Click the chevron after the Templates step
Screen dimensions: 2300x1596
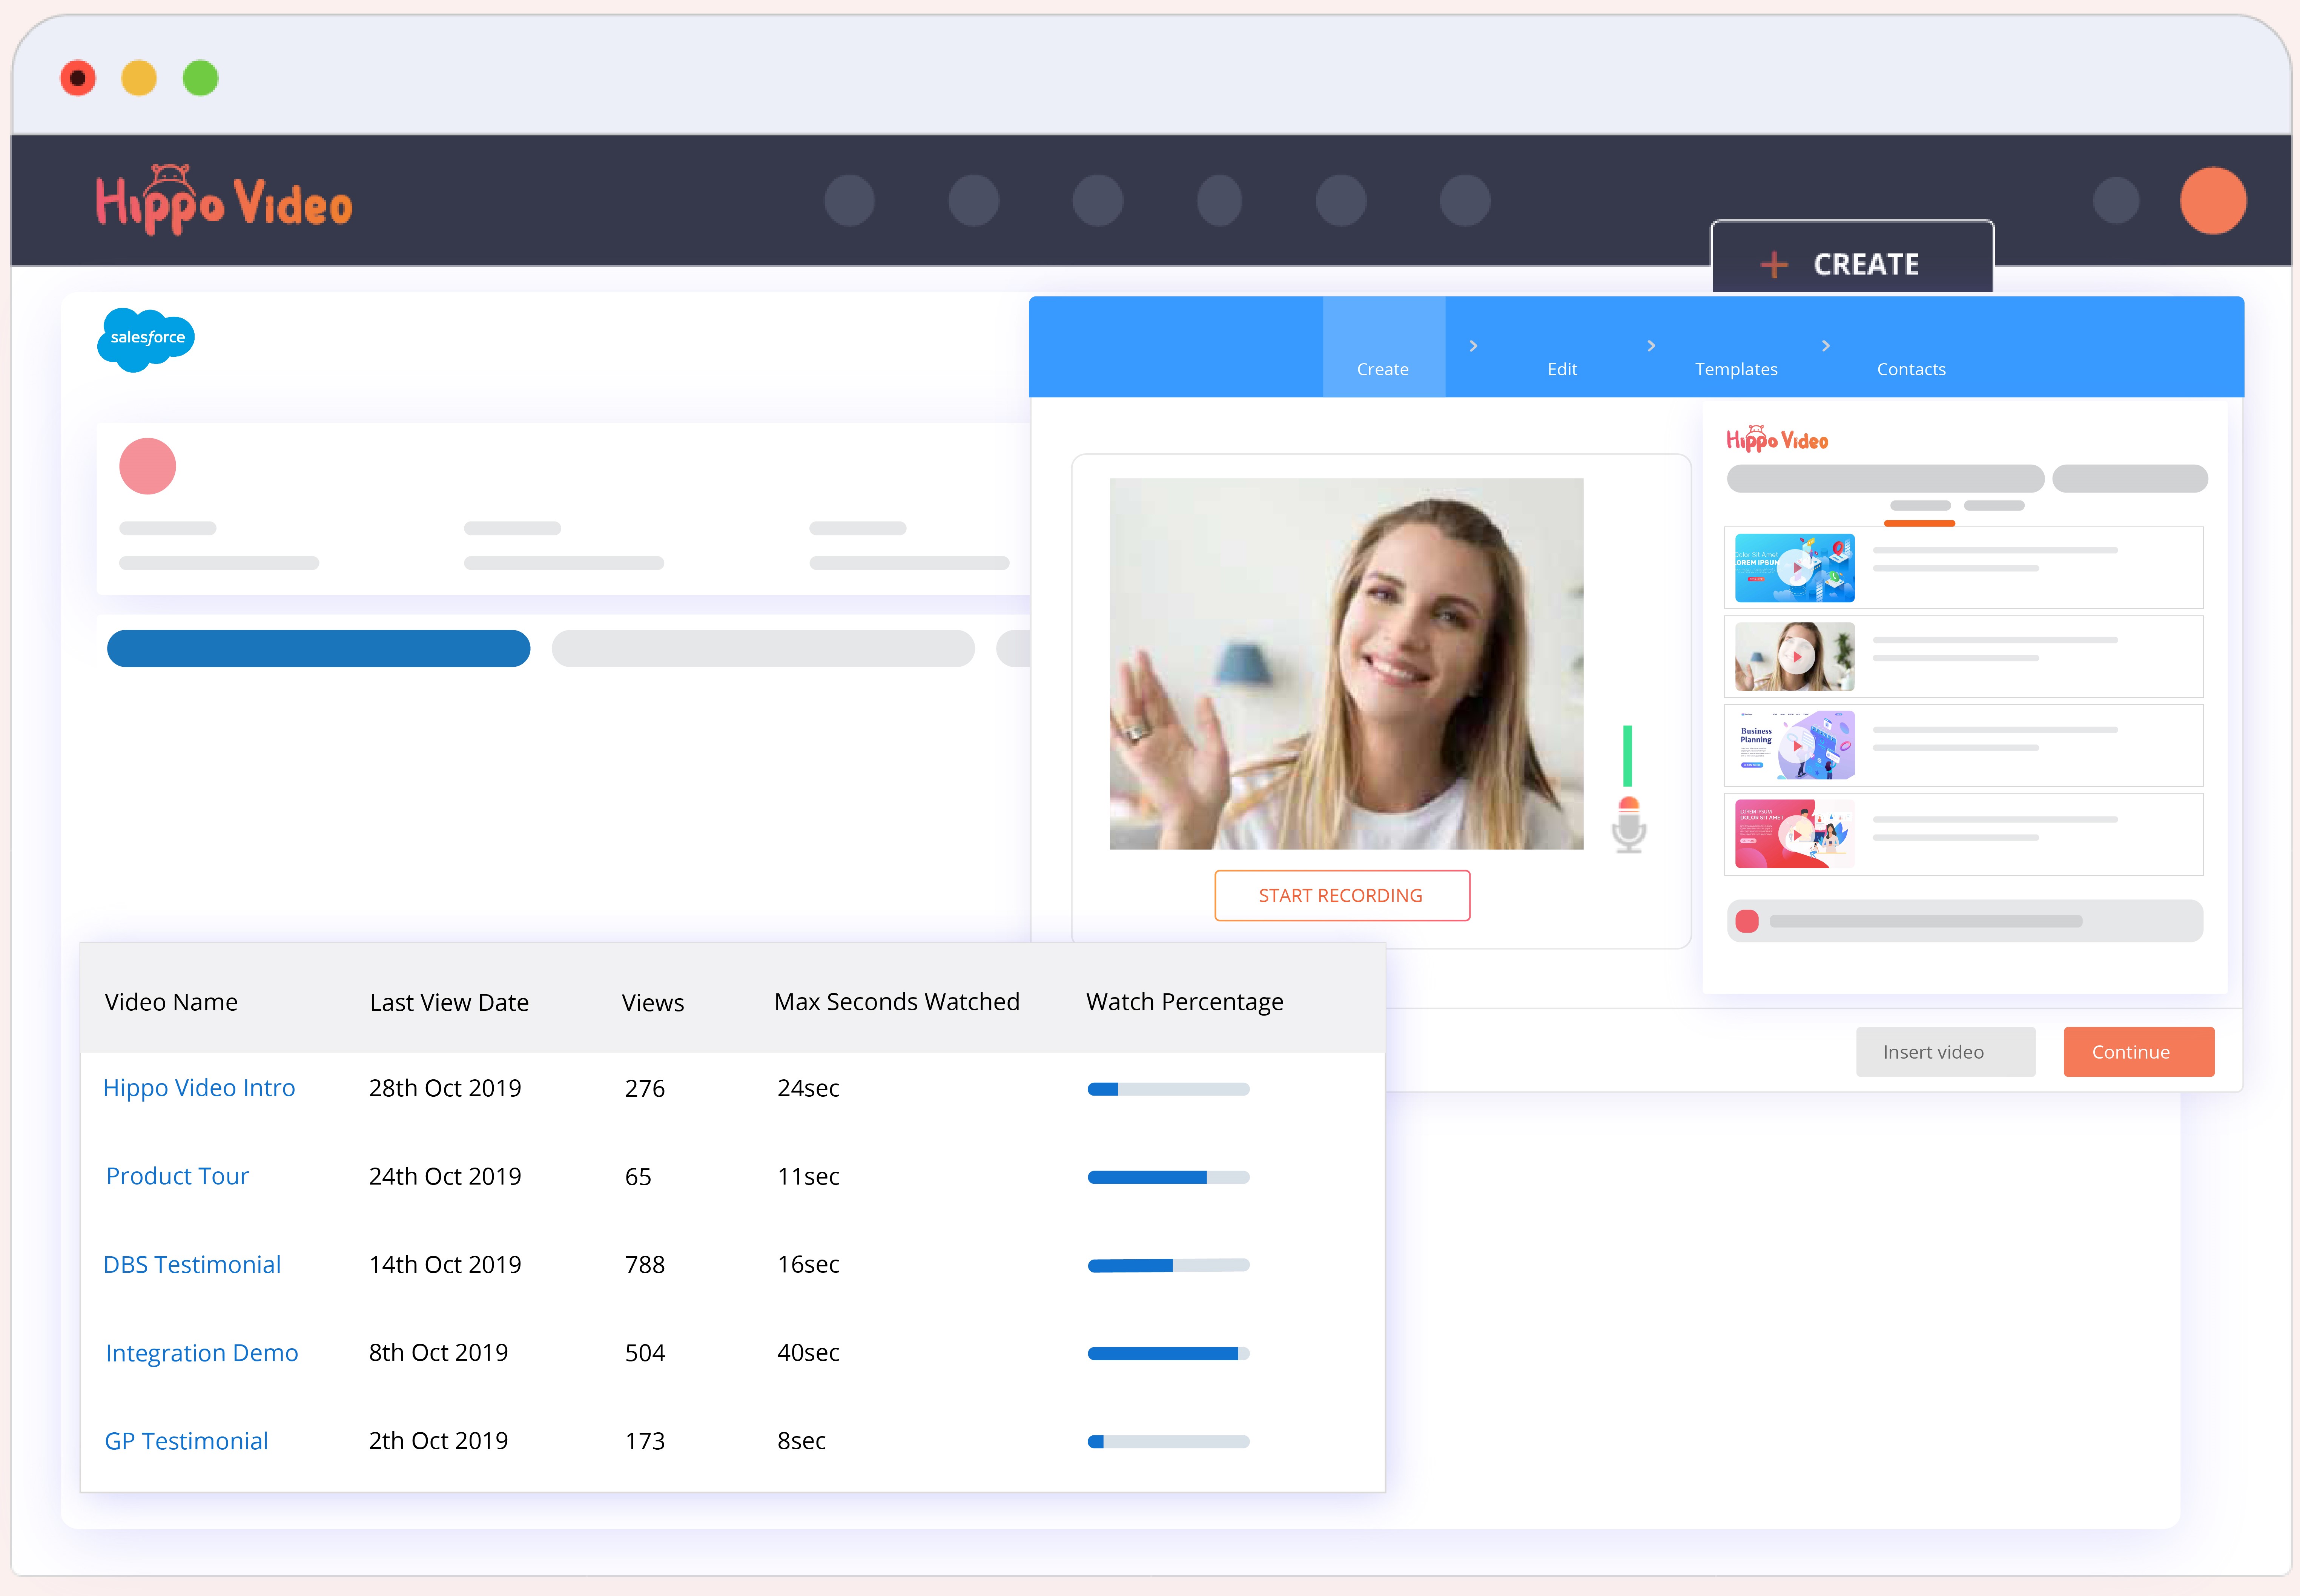tap(1826, 346)
